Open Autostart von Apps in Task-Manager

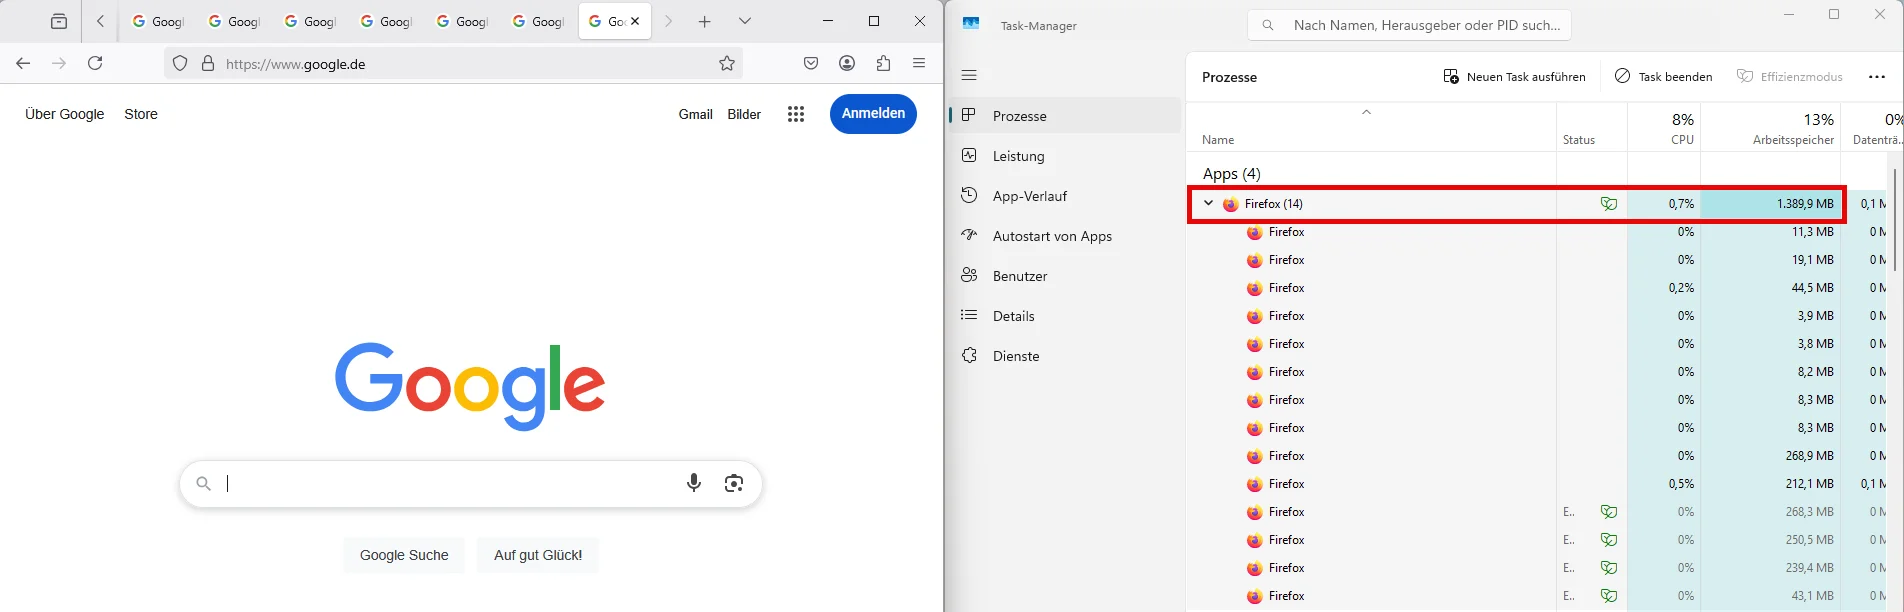click(1065, 236)
